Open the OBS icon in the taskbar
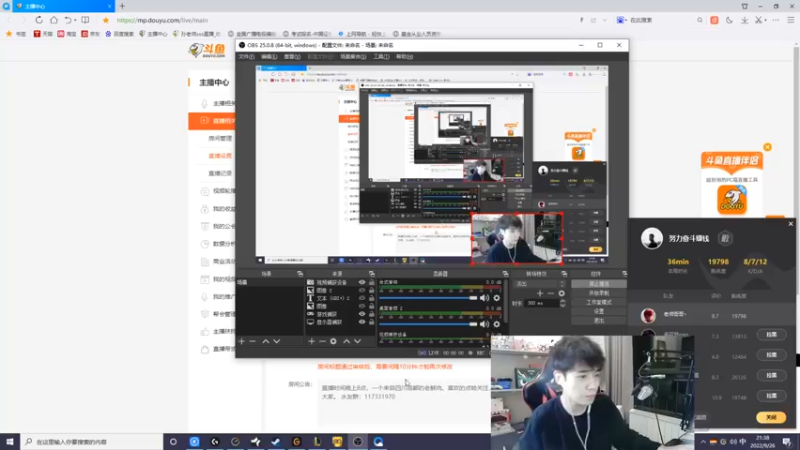 (x=358, y=442)
